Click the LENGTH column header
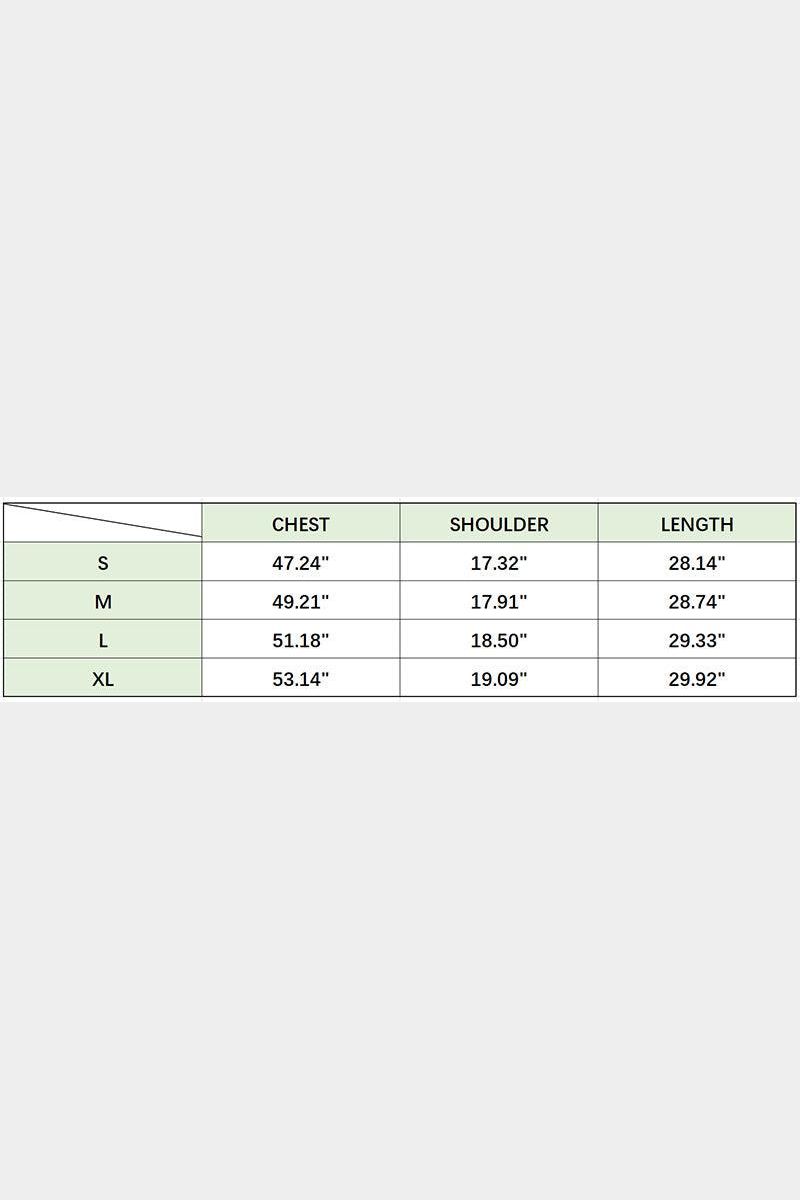 [x=697, y=524]
